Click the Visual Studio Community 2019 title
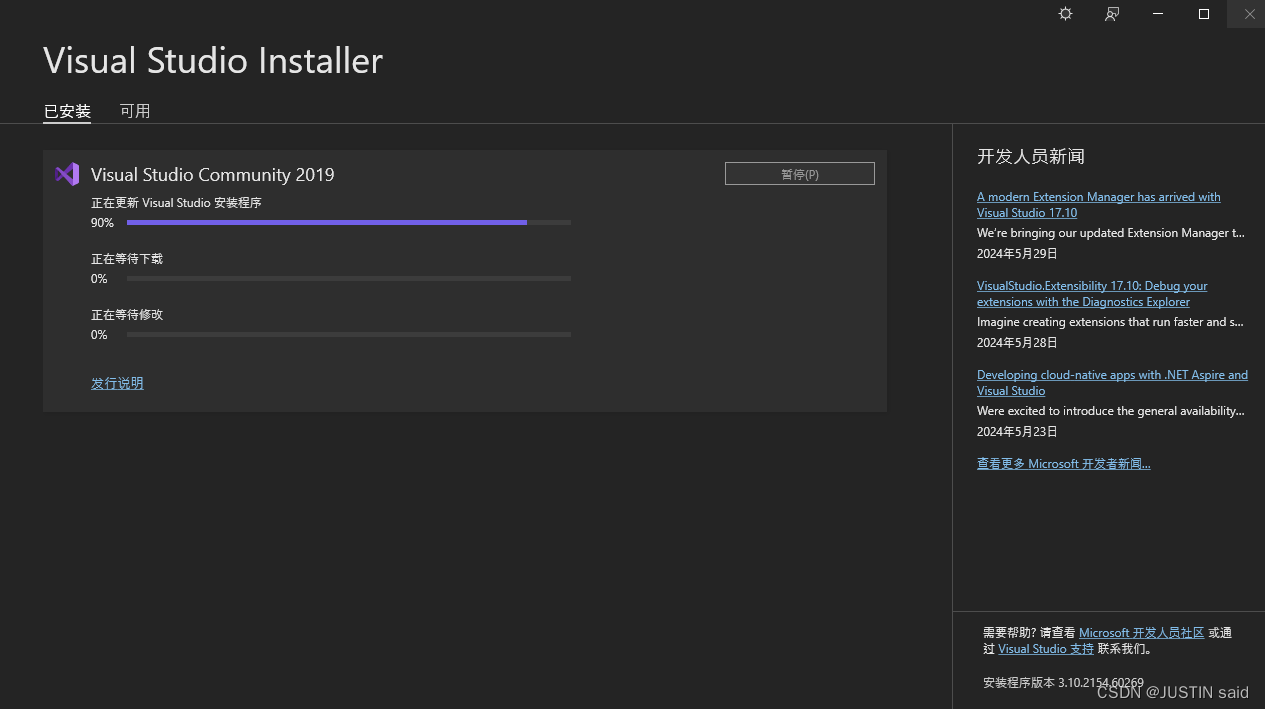 click(213, 175)
